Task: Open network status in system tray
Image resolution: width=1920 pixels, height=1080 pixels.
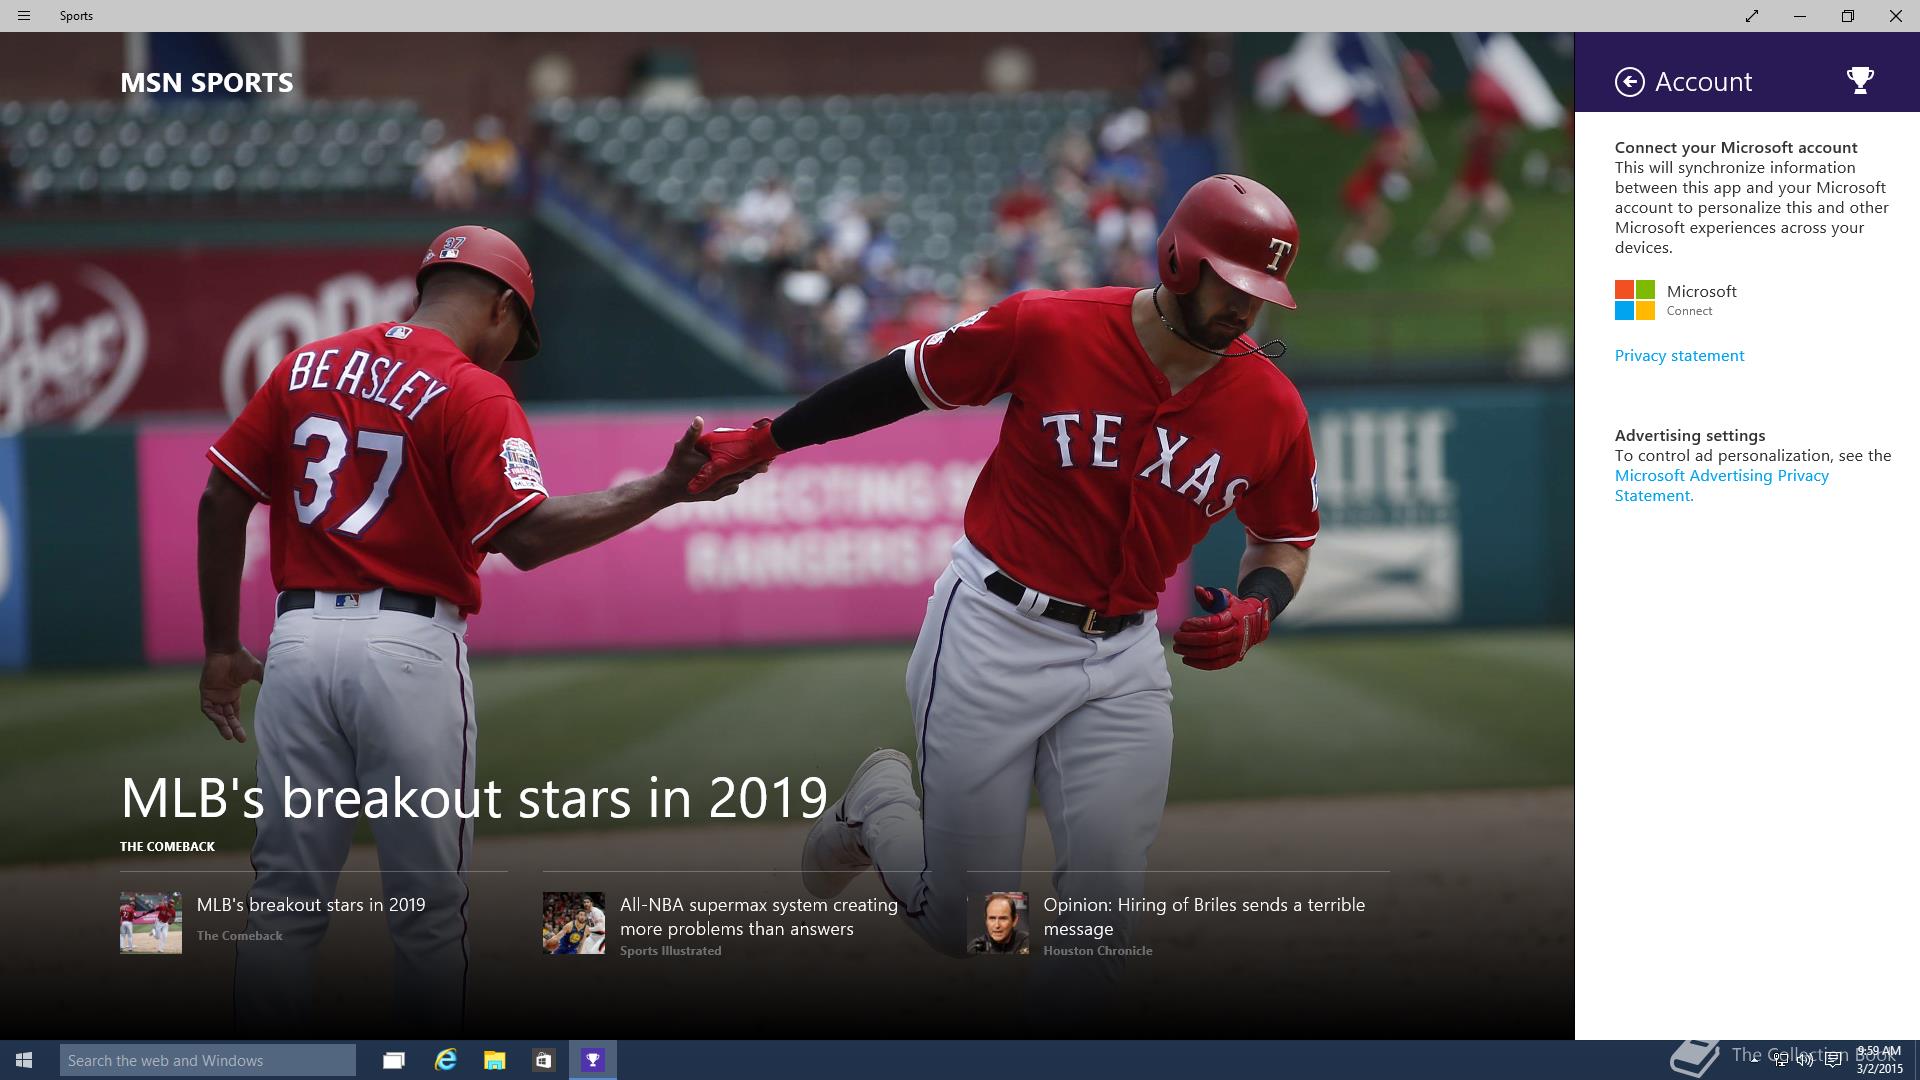Action: [x=1780, y=1061]
